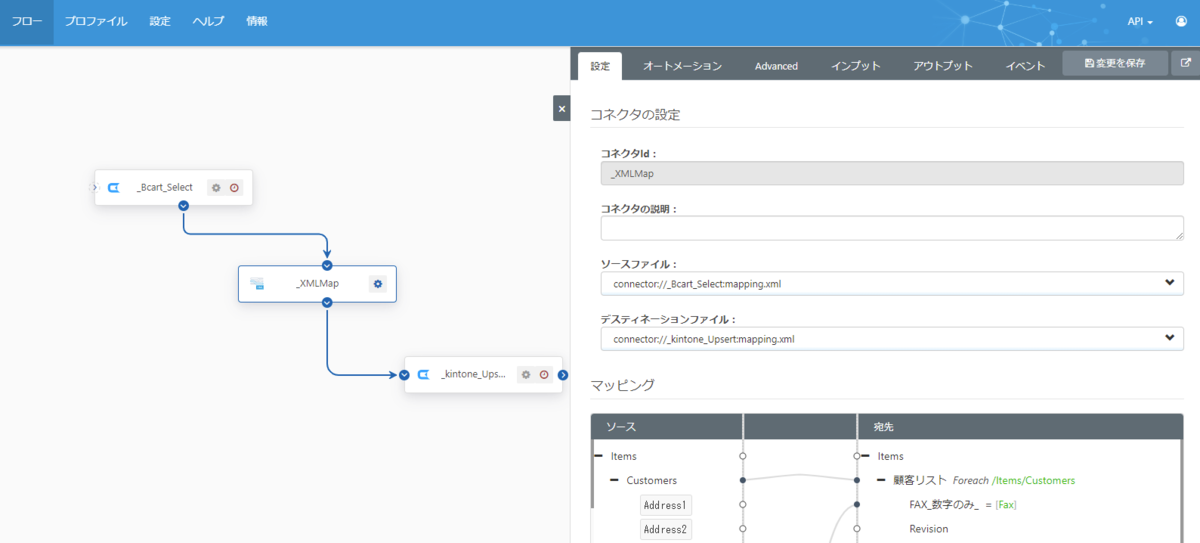Click the _kintone_Ups connector logo icon
Viewport: 1200px width, 543px height.
point(423,375)
